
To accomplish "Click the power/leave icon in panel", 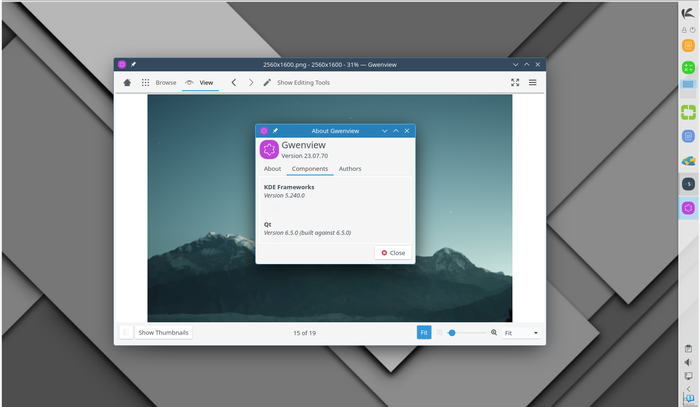I will 692,30.
